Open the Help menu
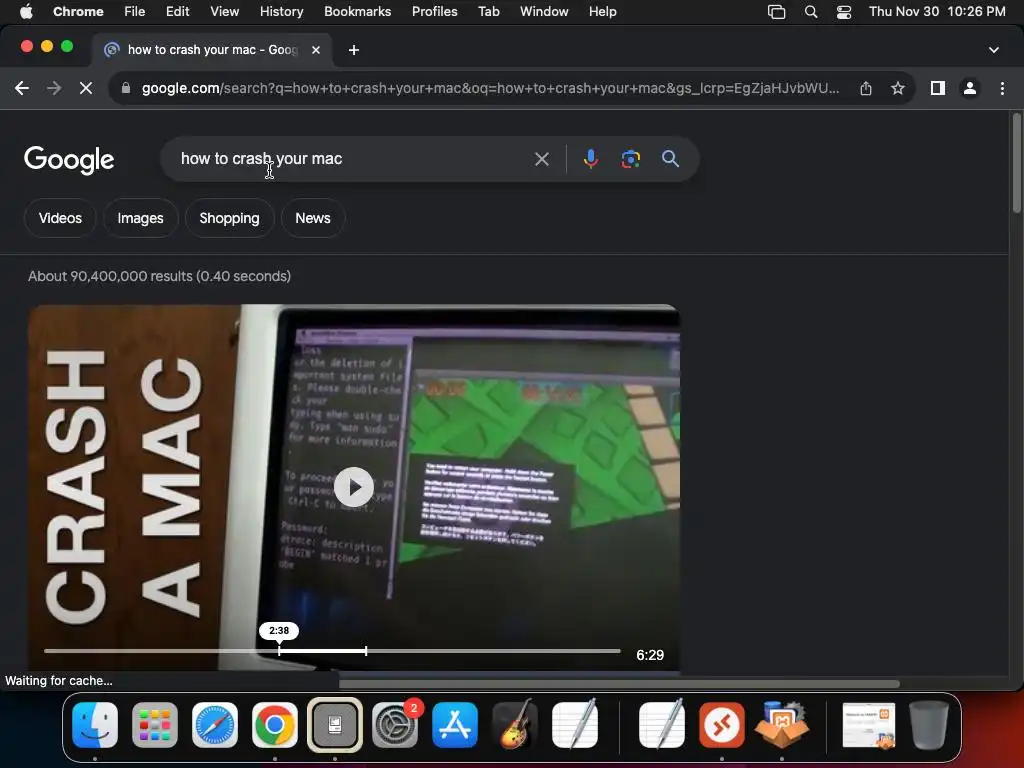This screenshot has width=1024, height=768. pos(602,12)
